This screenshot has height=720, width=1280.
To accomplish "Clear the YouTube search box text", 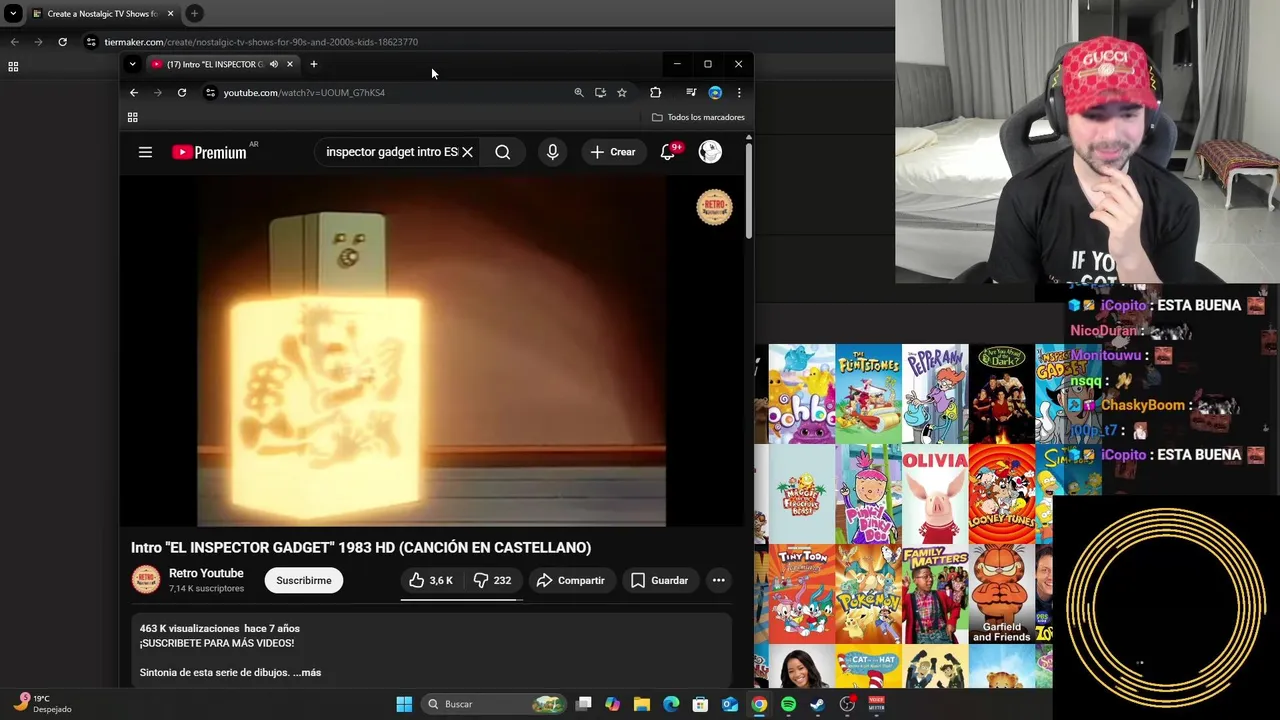I will point(467,152).
